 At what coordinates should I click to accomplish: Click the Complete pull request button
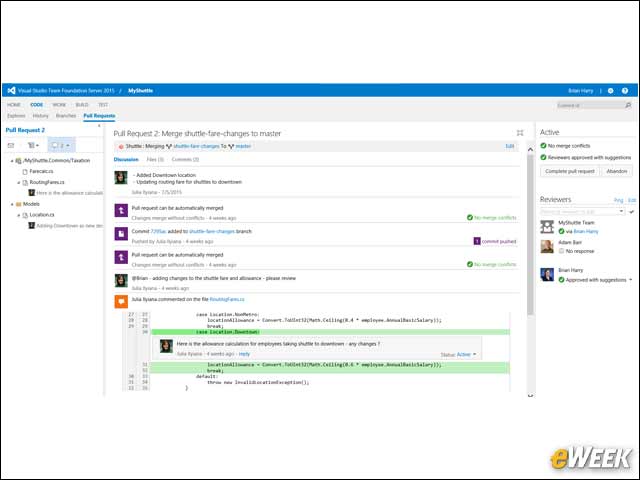click(x=570, y=171)
